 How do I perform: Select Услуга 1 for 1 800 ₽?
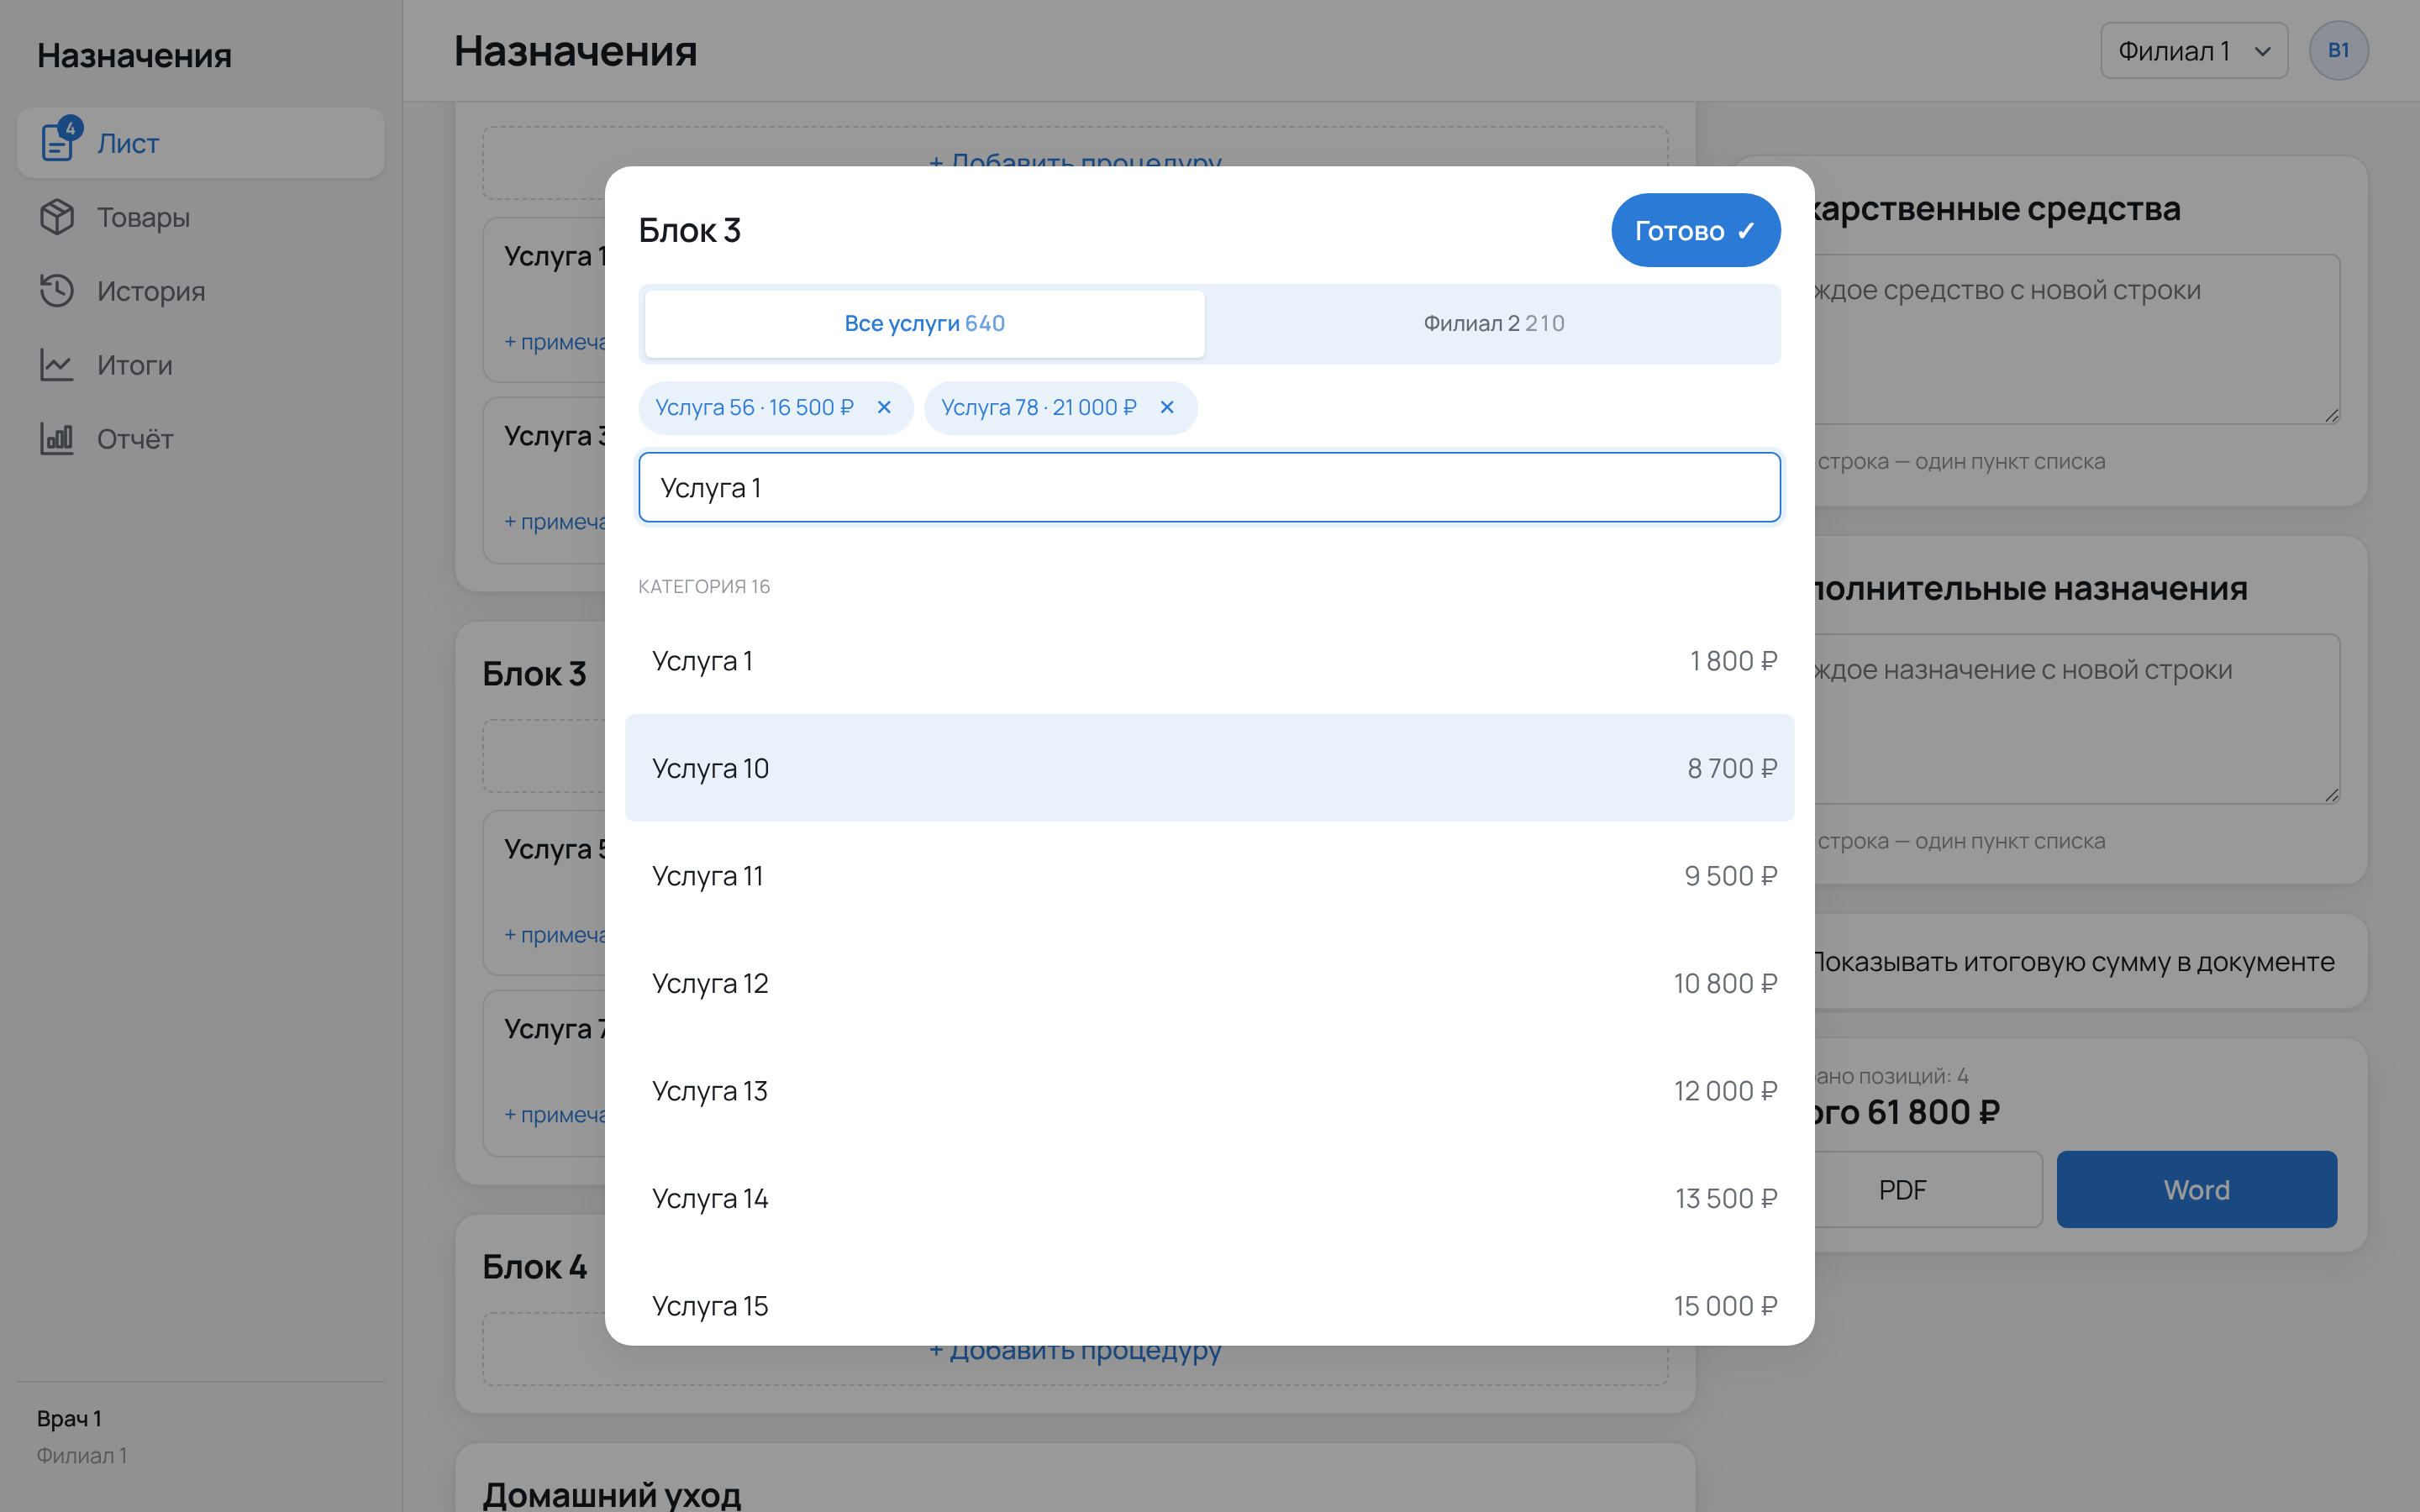coord(1209,661)
